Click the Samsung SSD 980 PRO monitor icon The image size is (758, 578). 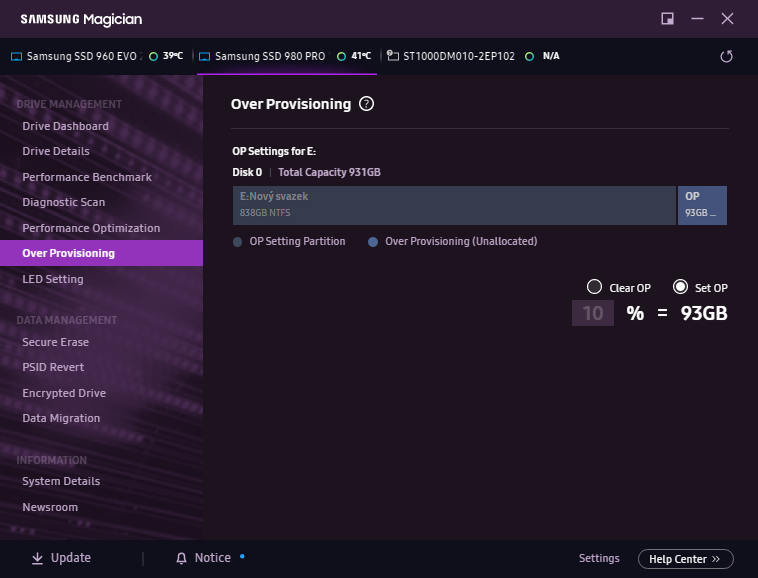point(204,57)
